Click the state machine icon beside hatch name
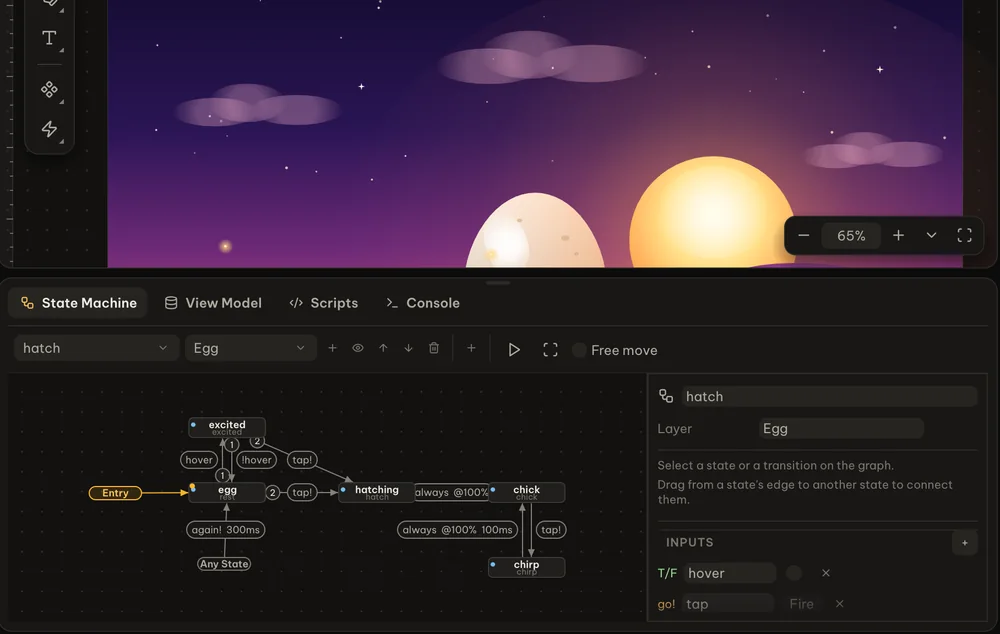Image resolution: width=1000 pixels, height=634 pixels. pos(666,397)
